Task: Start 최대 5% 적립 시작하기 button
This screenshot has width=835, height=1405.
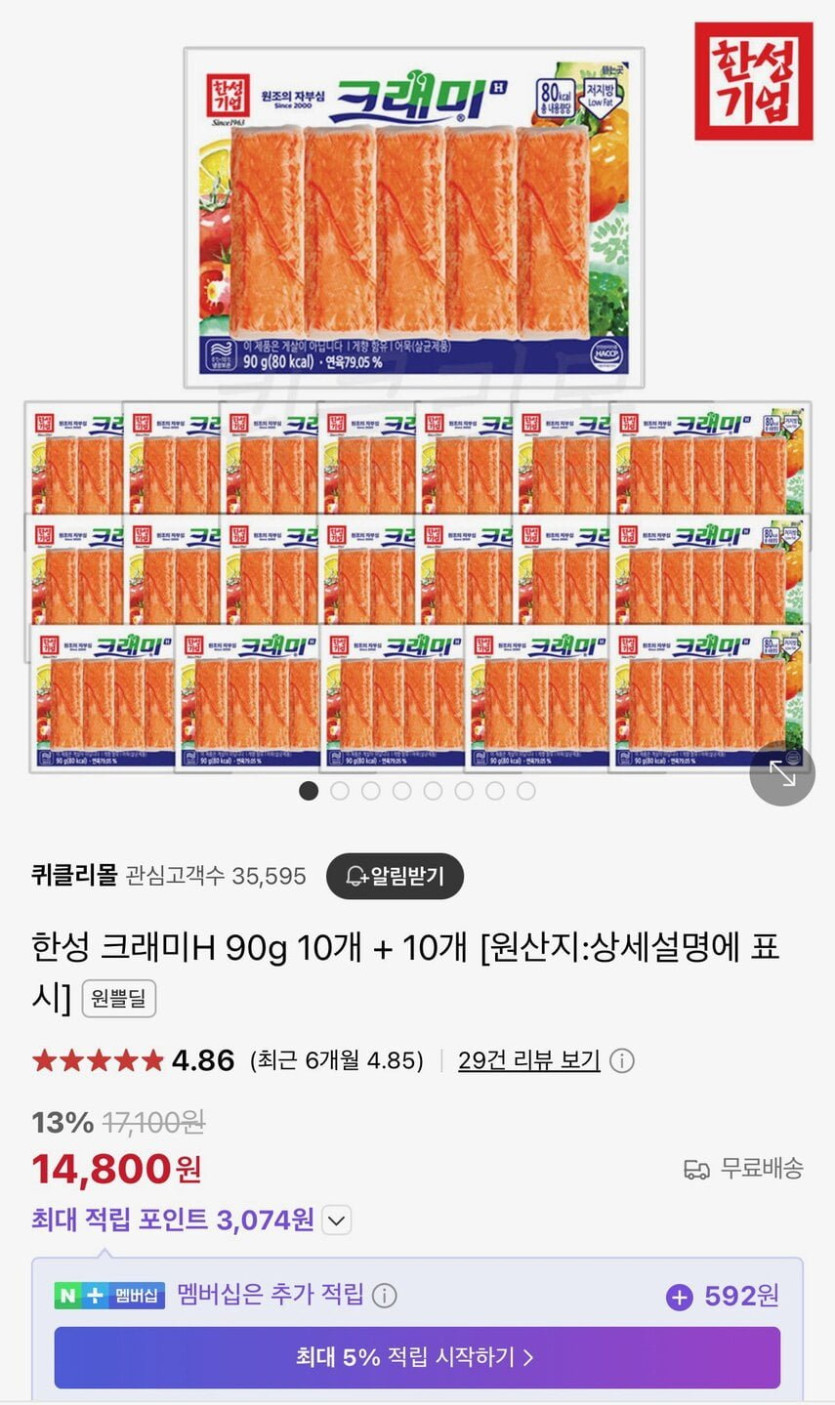Action: click(417, 1357)
